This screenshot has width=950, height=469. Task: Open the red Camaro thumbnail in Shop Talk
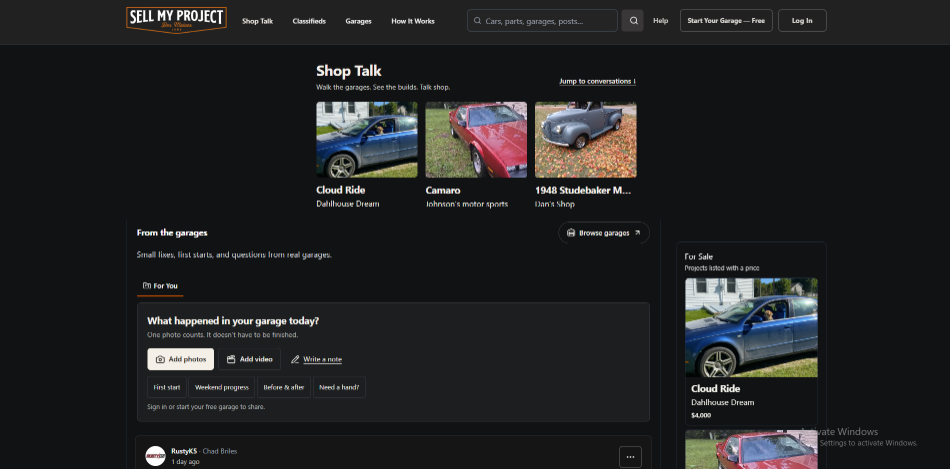476,139
